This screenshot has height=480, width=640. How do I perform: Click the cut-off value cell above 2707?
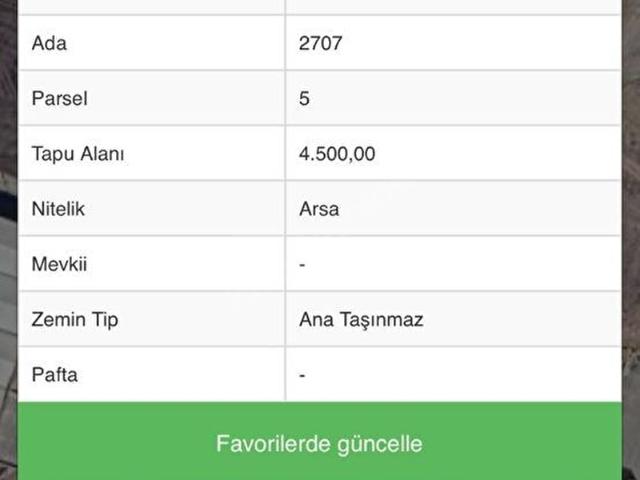452,6
